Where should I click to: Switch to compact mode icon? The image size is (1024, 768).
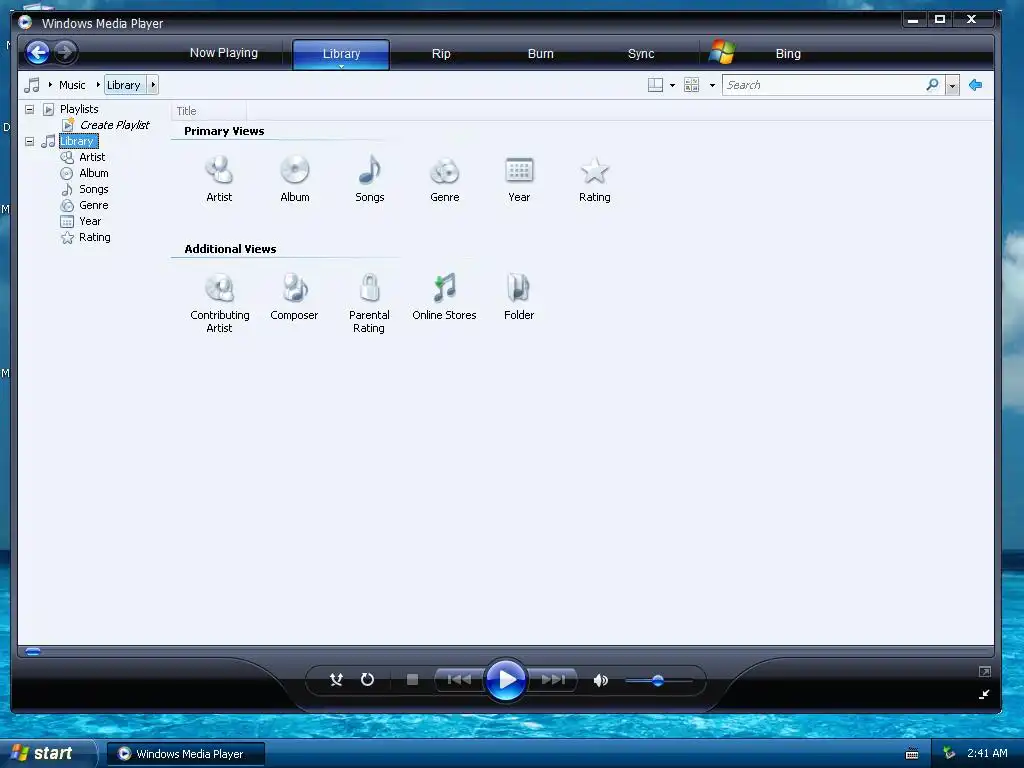(984, 694)
